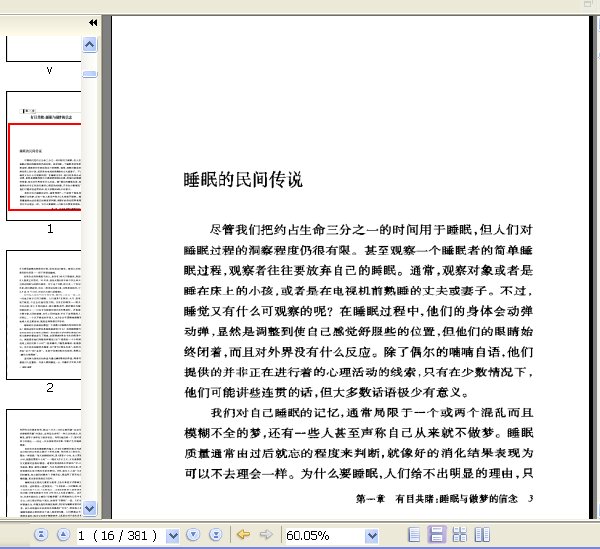Go to last page button
Viewport: 600px width, 549px height.
click(216, 534)
